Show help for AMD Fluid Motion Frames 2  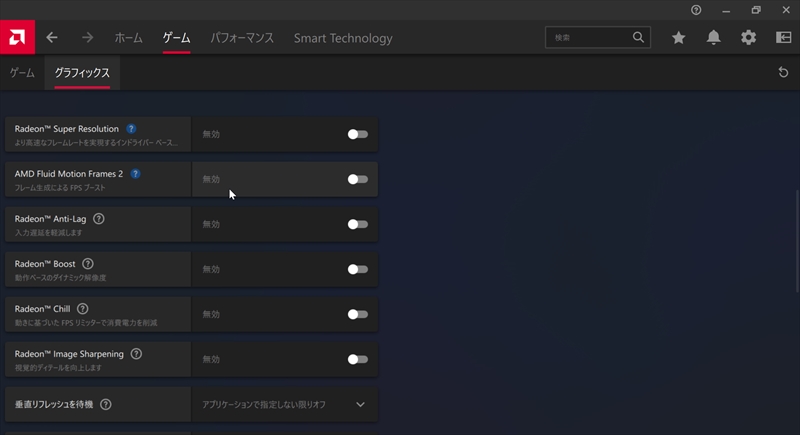point(135,174)
